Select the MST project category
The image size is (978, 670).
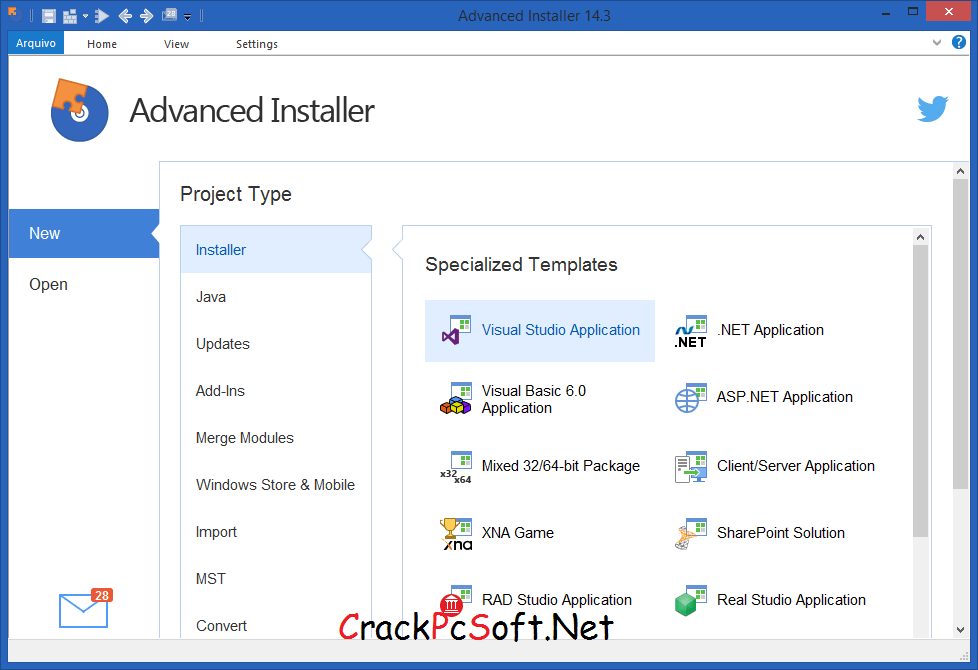click(x=276, y=579)
